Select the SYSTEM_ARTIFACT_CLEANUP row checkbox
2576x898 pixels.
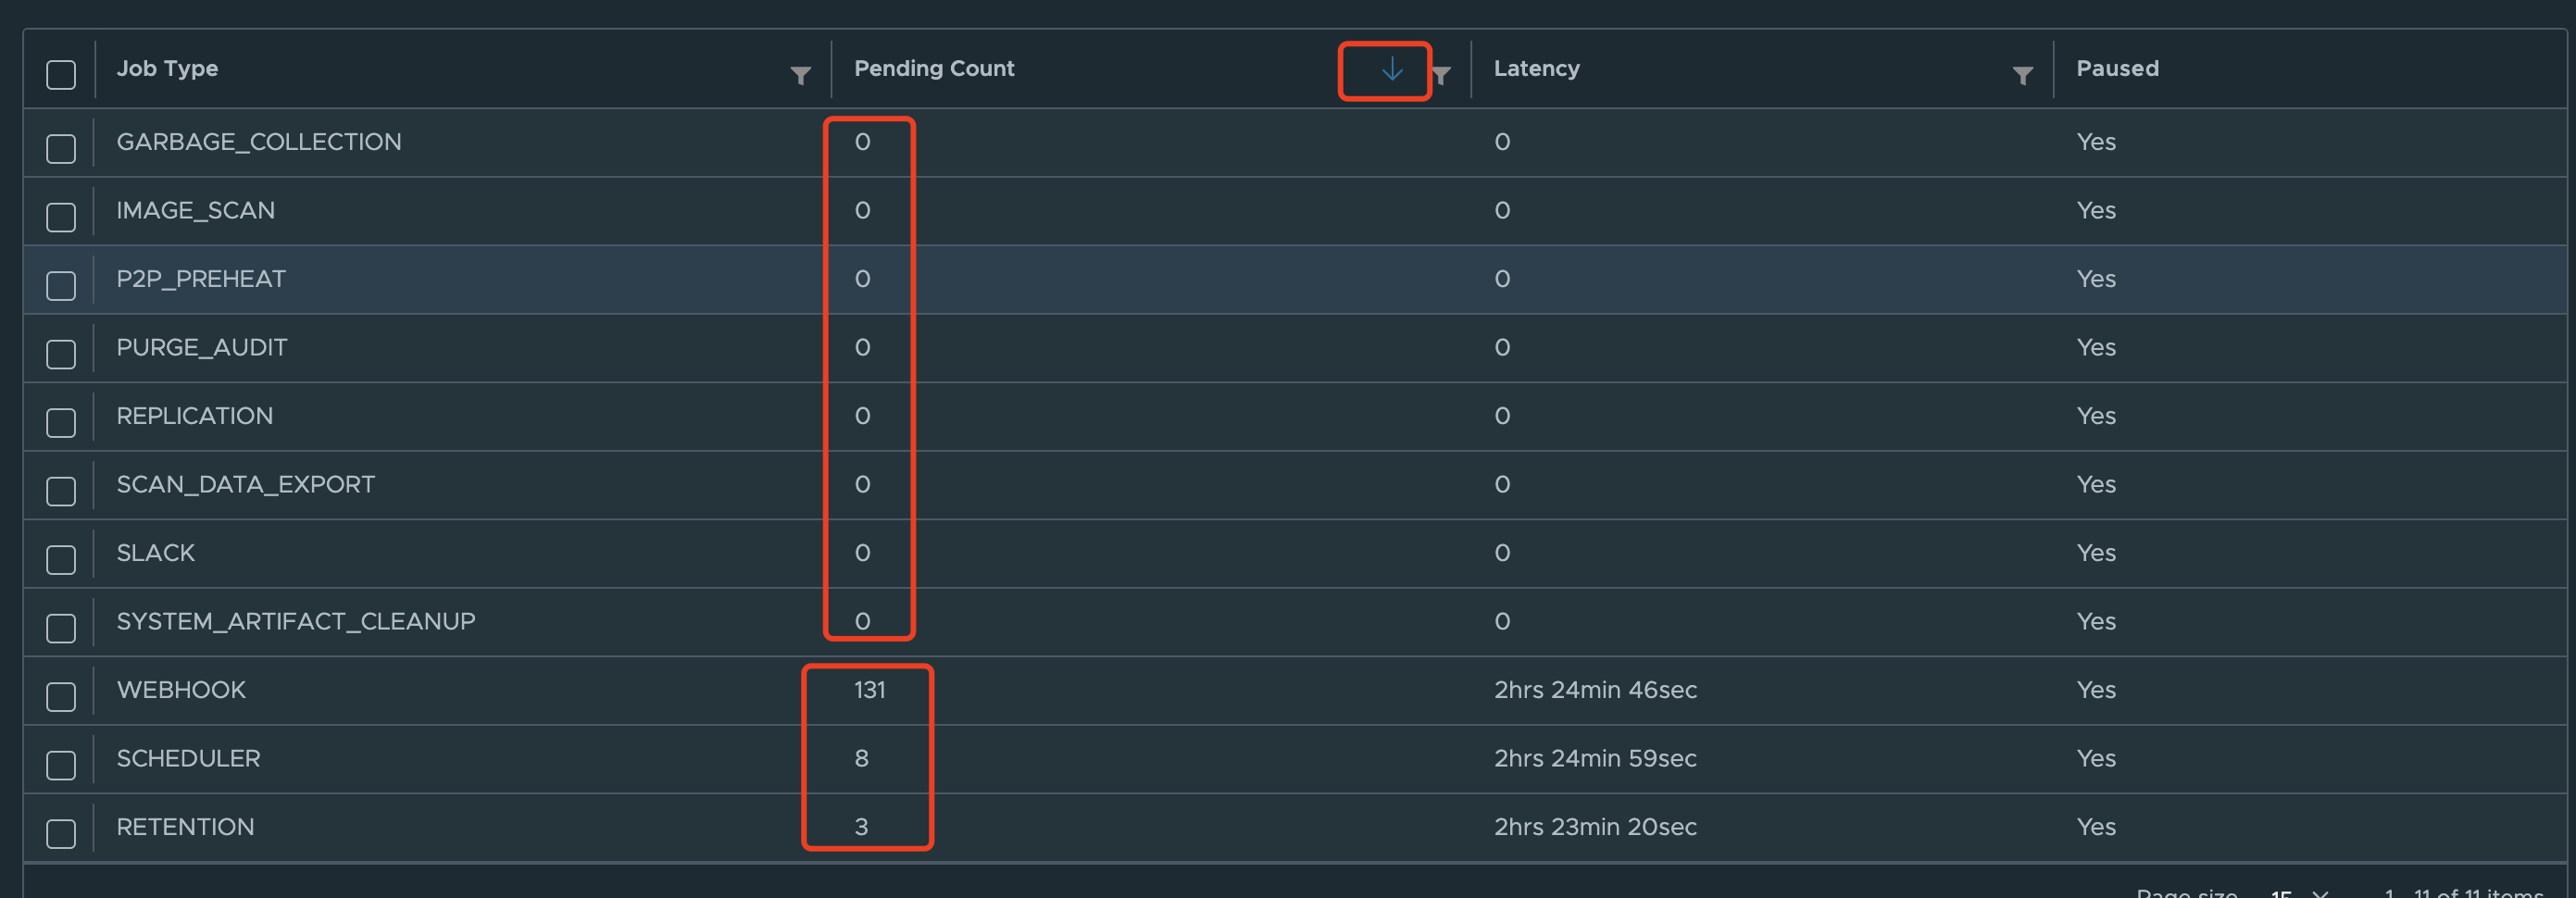(x=60, y=627)
